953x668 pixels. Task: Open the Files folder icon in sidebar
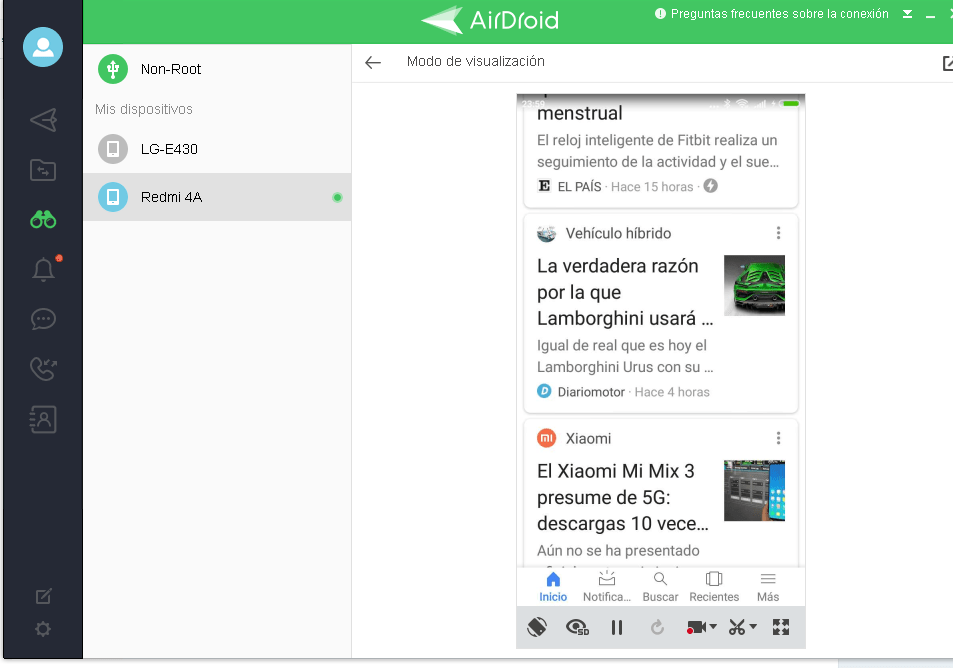click(43, 170)
